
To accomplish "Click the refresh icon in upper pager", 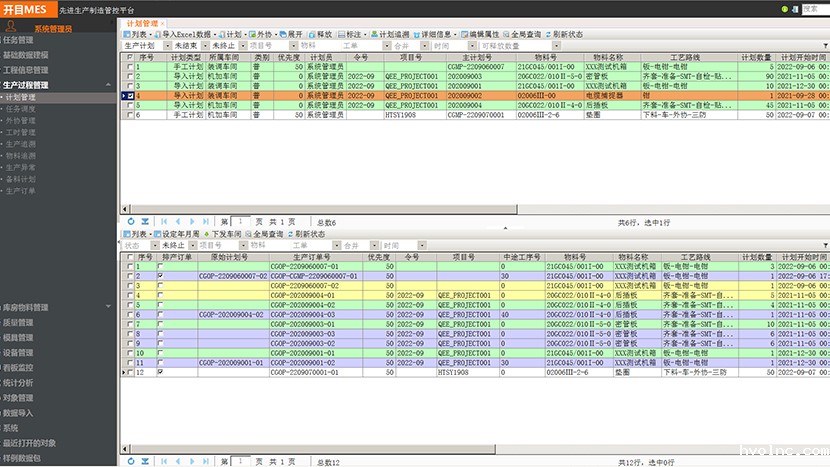I will coord(130,221).
